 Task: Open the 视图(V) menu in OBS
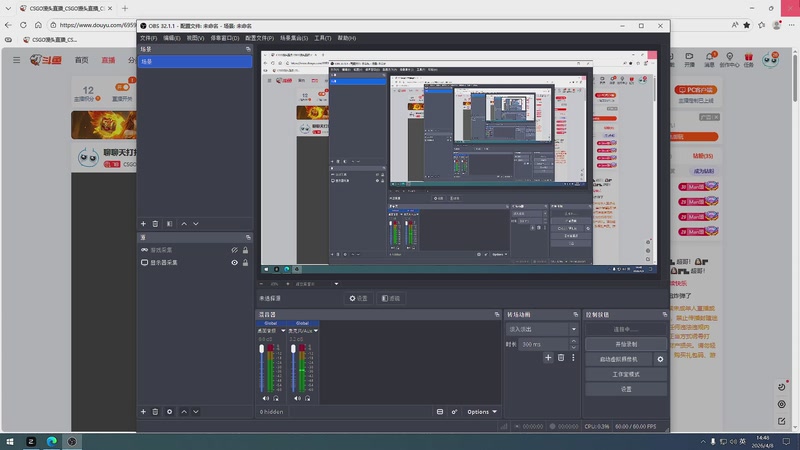[x=195, y=38]
